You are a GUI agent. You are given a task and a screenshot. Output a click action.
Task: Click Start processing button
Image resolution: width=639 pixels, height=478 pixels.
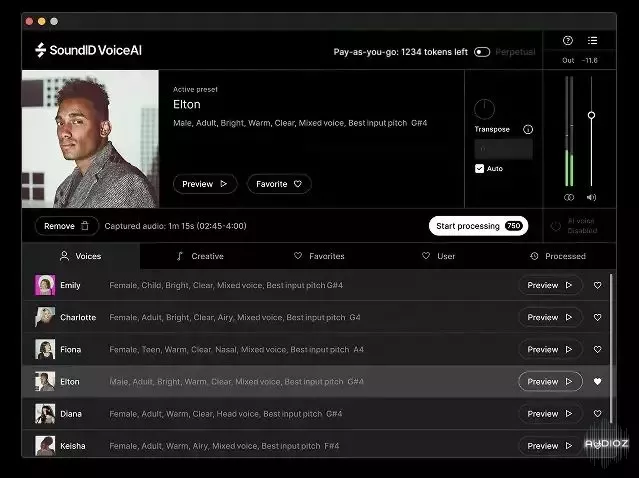478,226
